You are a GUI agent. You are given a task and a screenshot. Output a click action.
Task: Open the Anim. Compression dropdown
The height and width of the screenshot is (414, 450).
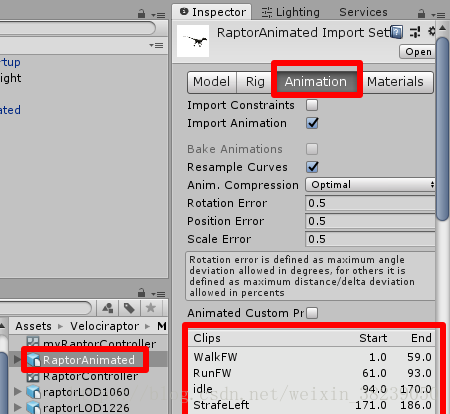pyautogui.click(x=370, y=185)
